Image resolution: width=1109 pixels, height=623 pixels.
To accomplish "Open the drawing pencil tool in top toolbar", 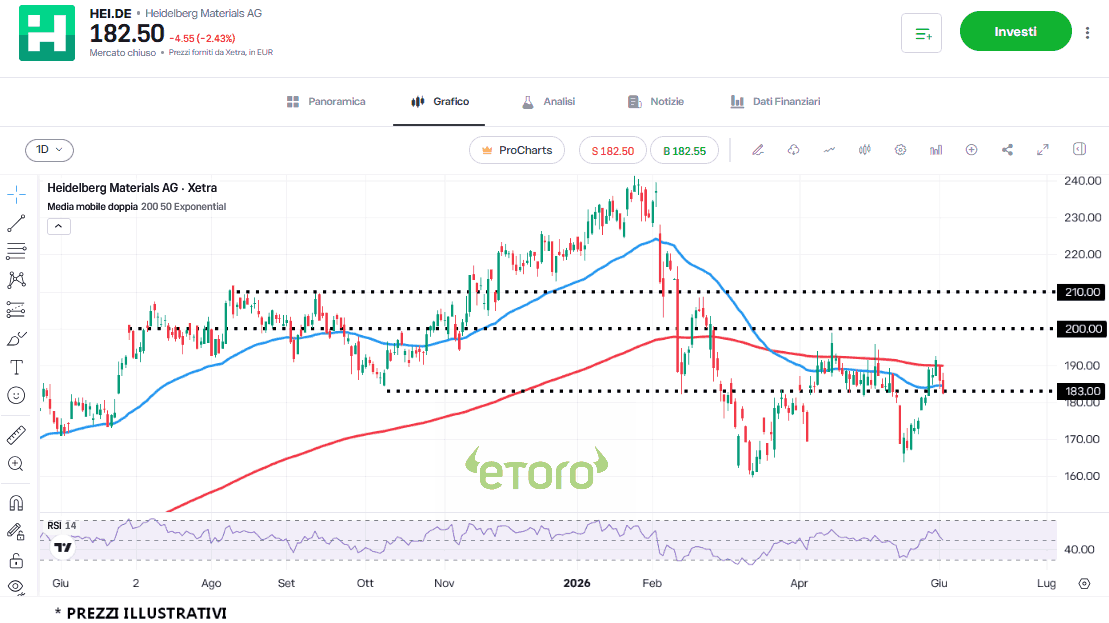I will pyautogui.click(x=757, y=150).
